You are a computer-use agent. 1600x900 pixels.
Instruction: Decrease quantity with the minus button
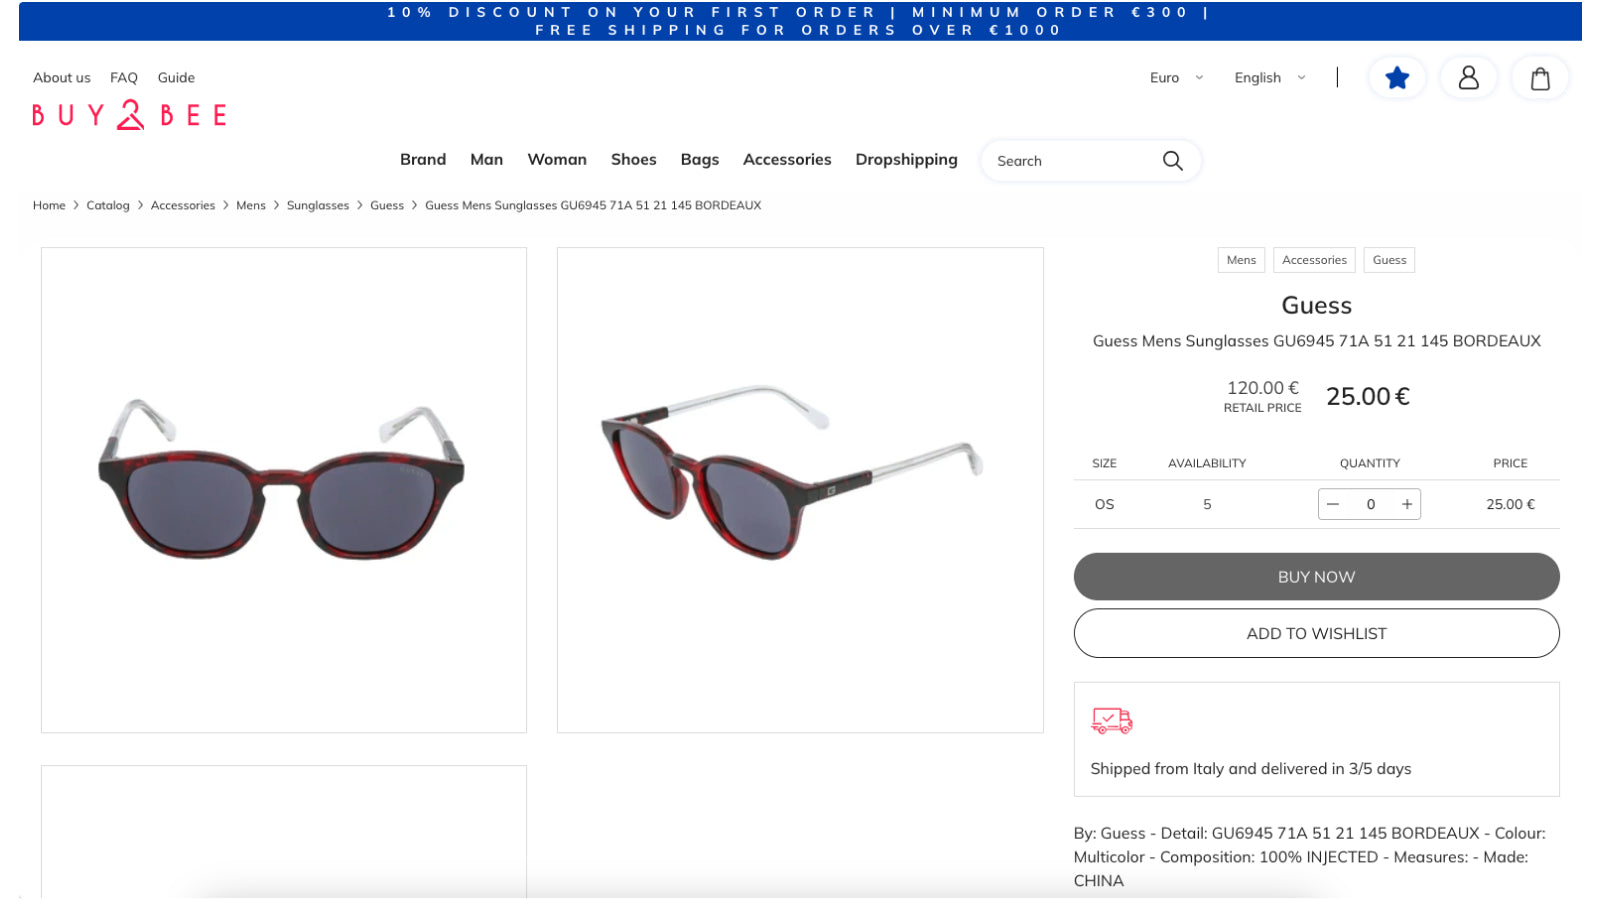coord(1333,505)
